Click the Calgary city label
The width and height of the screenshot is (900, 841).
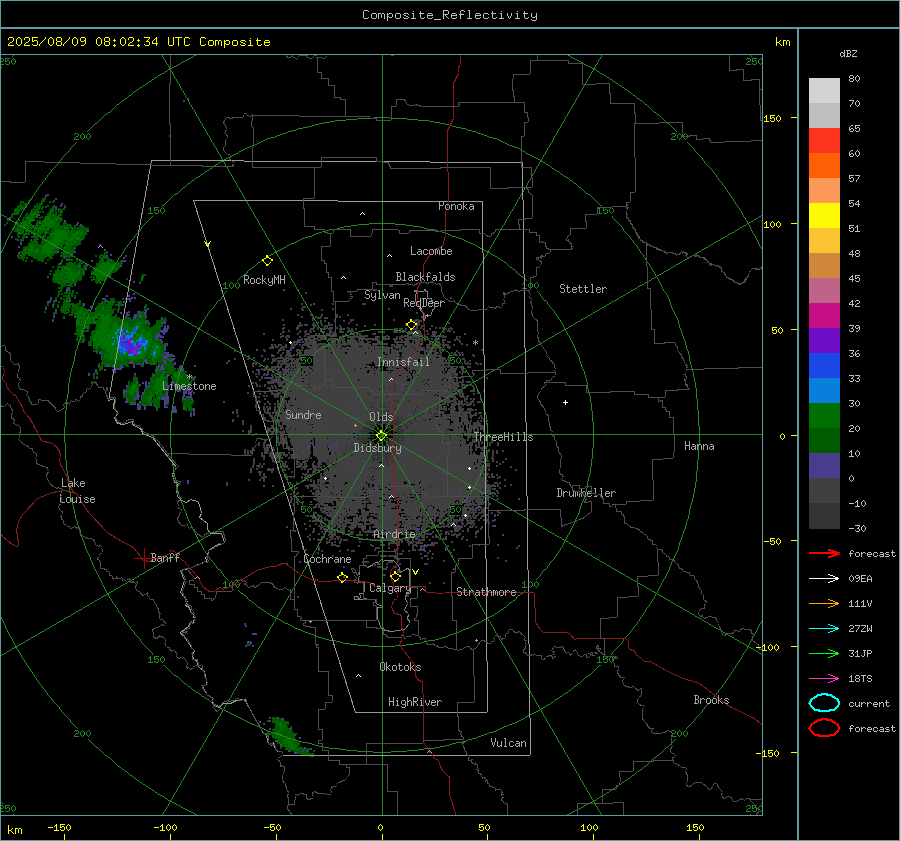[x=390, y=588]
